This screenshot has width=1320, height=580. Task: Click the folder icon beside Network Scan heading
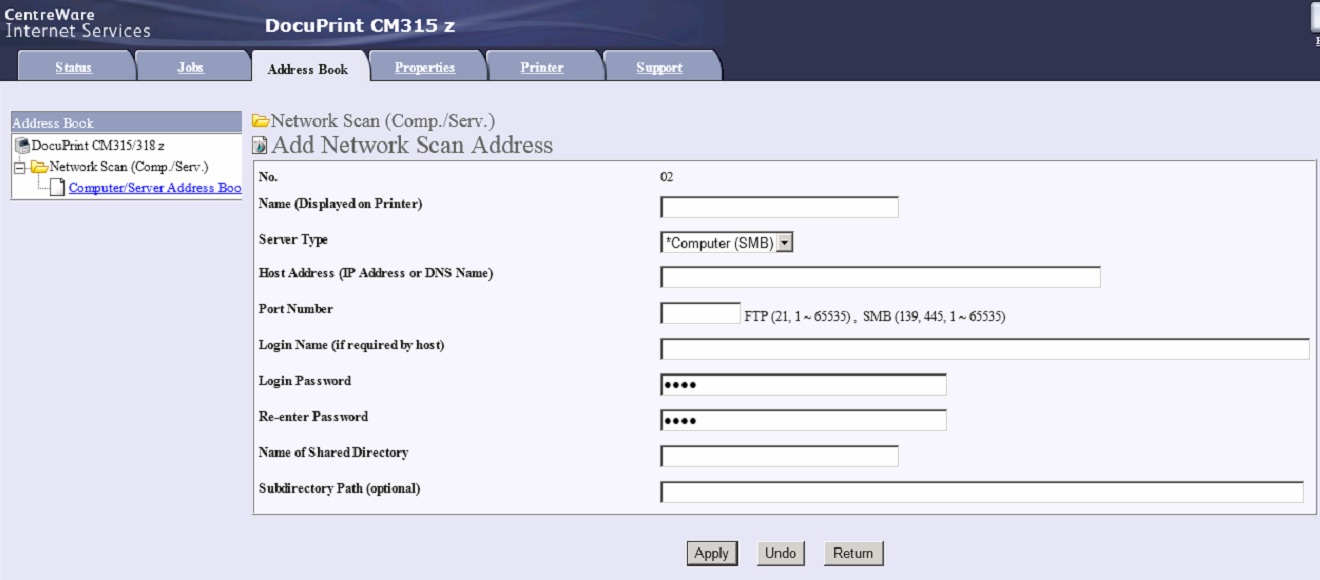[x=261, y=121]
